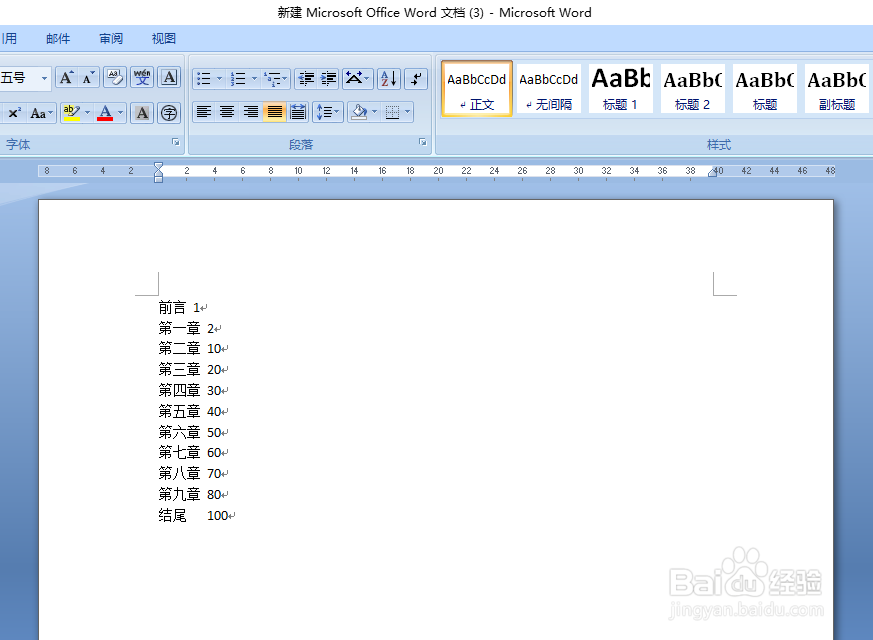
Task: Click the line 第二章 10
Action: point(193,349)
